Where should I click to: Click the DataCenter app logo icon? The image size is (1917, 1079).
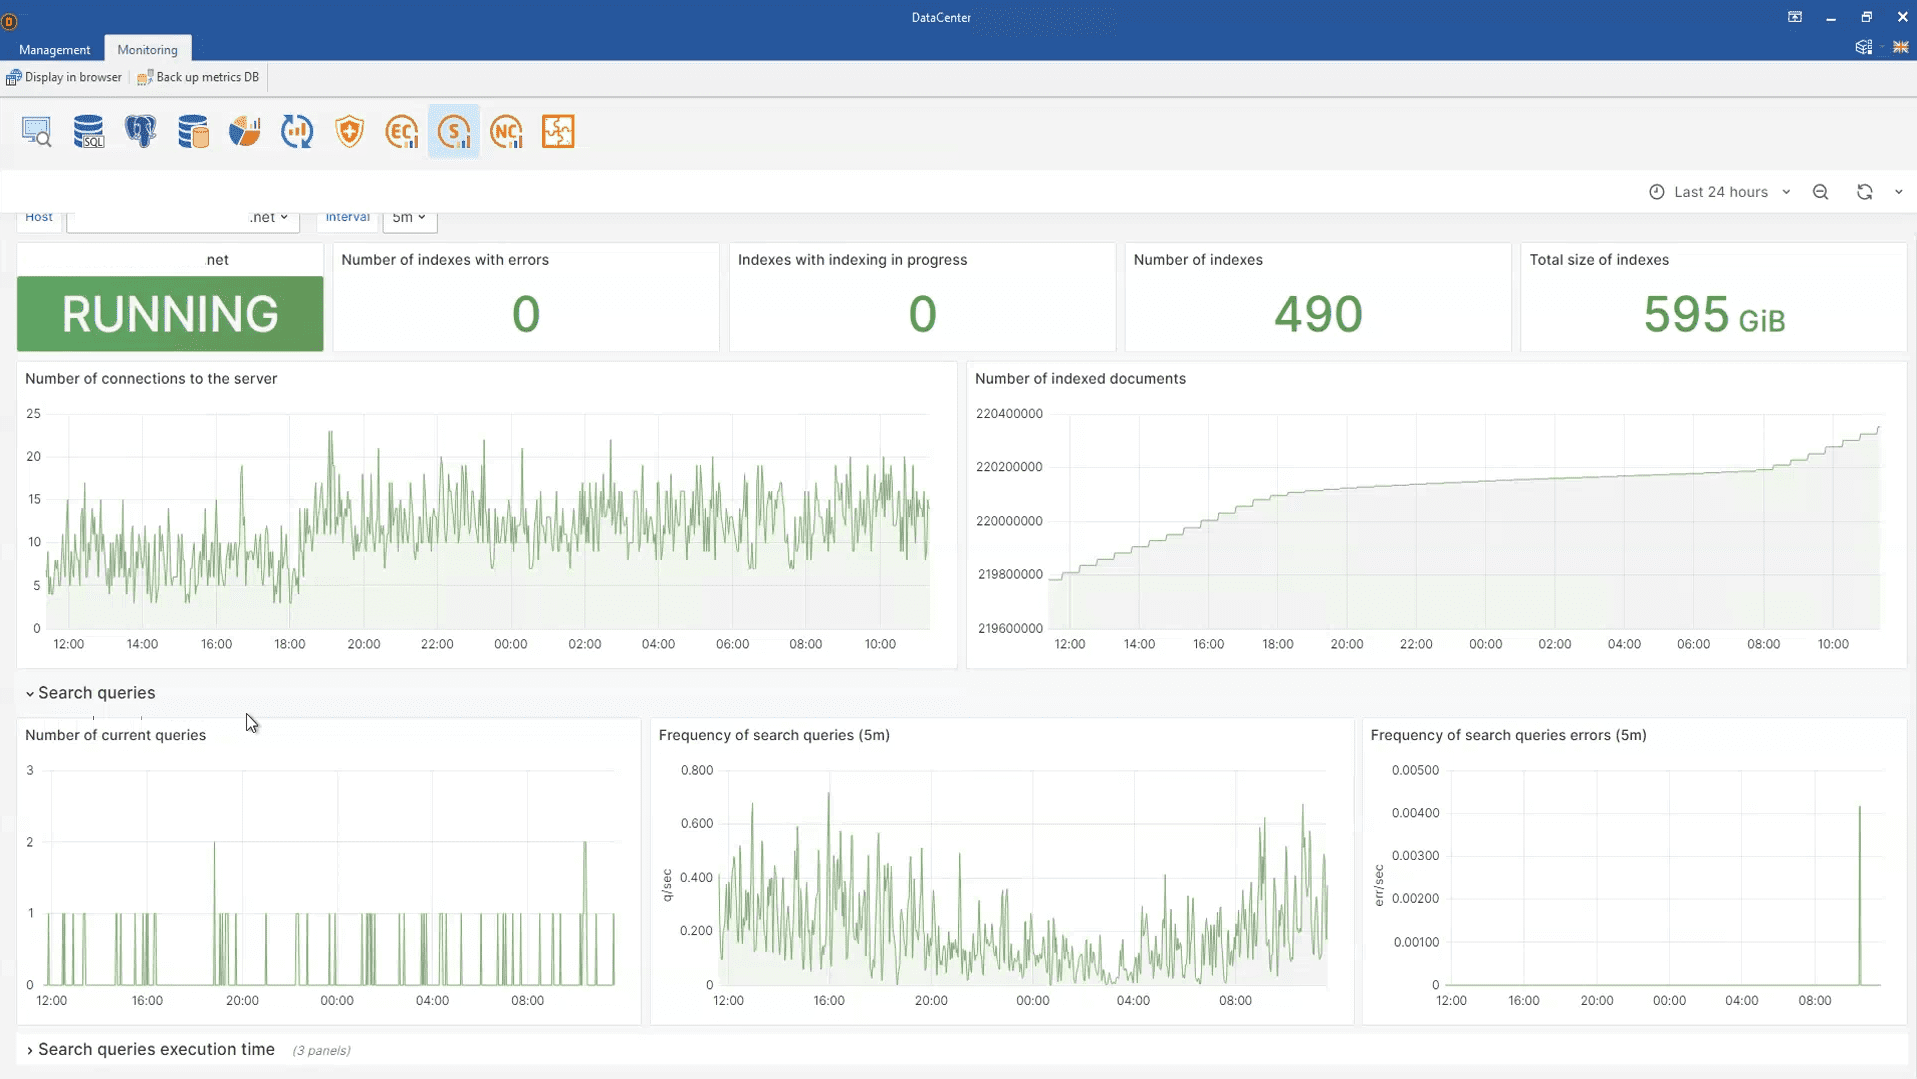coord(9,21)
